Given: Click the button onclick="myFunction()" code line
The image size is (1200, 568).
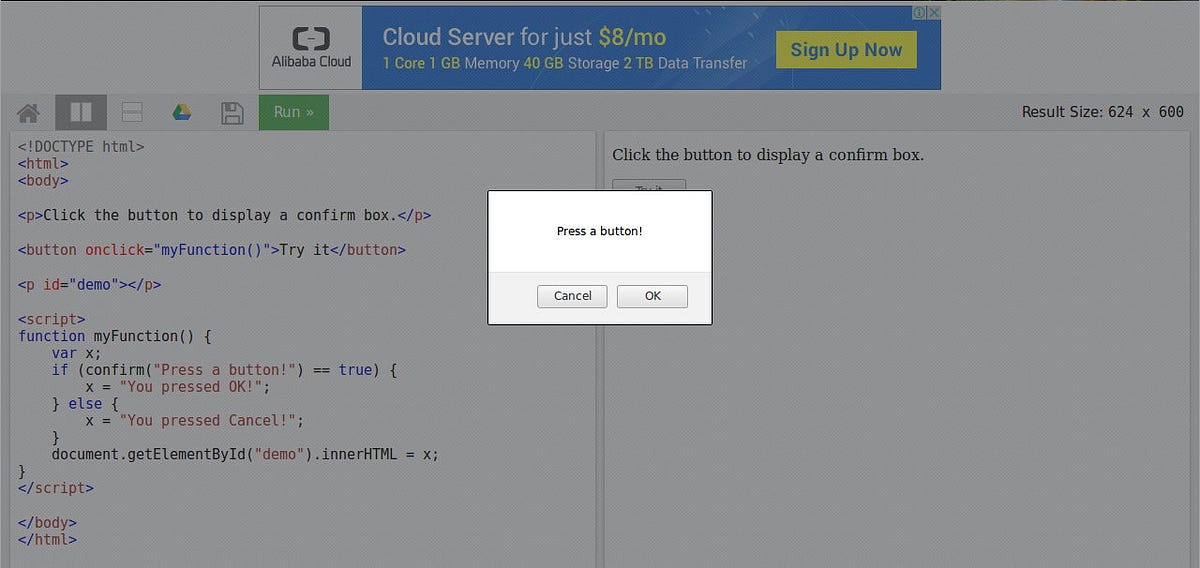Looking at the screenshot, I should (212, 250).
